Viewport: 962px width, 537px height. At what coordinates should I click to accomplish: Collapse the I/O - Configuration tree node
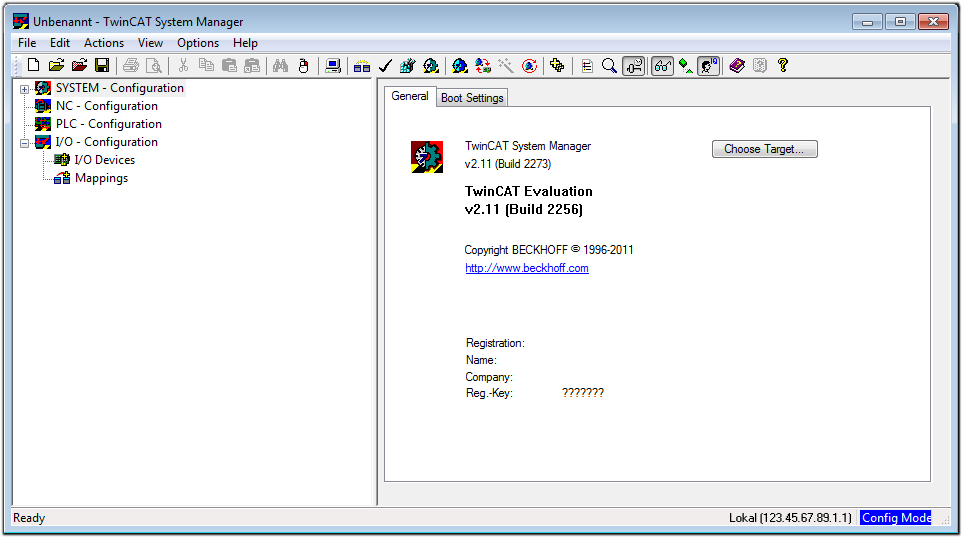[25, 143]
